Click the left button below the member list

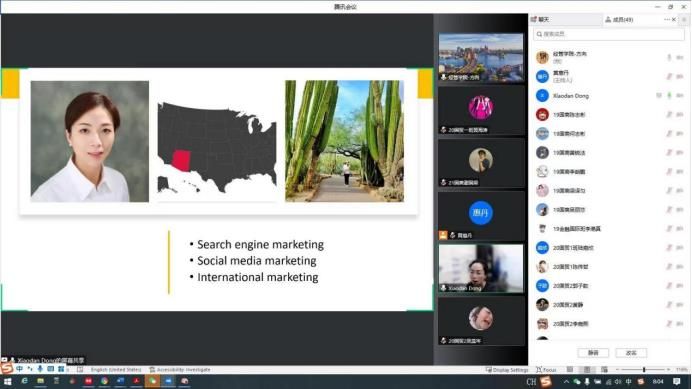pyautogui.click(x=593, y=353)
